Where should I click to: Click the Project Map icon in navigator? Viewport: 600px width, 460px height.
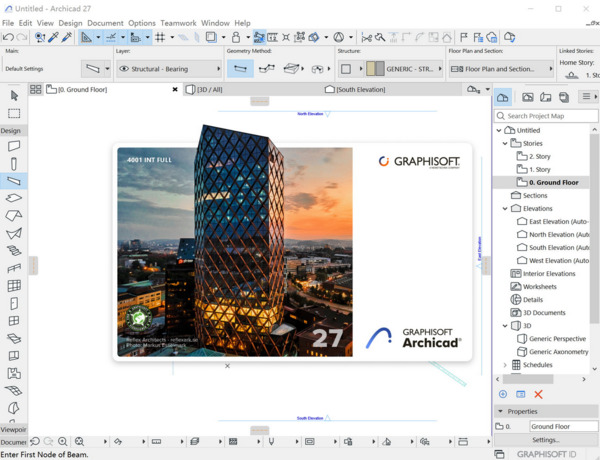[502, 98]
